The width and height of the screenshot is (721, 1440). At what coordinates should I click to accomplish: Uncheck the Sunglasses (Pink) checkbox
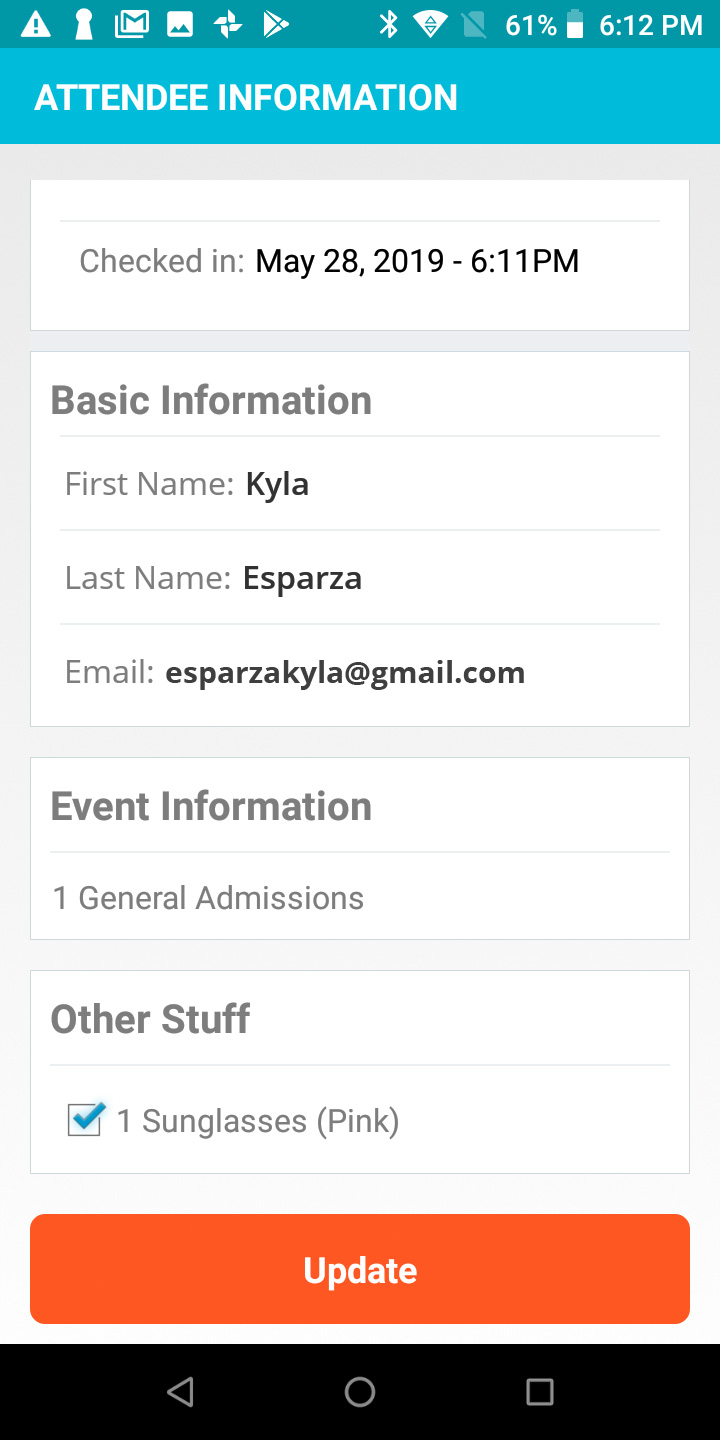click(85, 1119)
